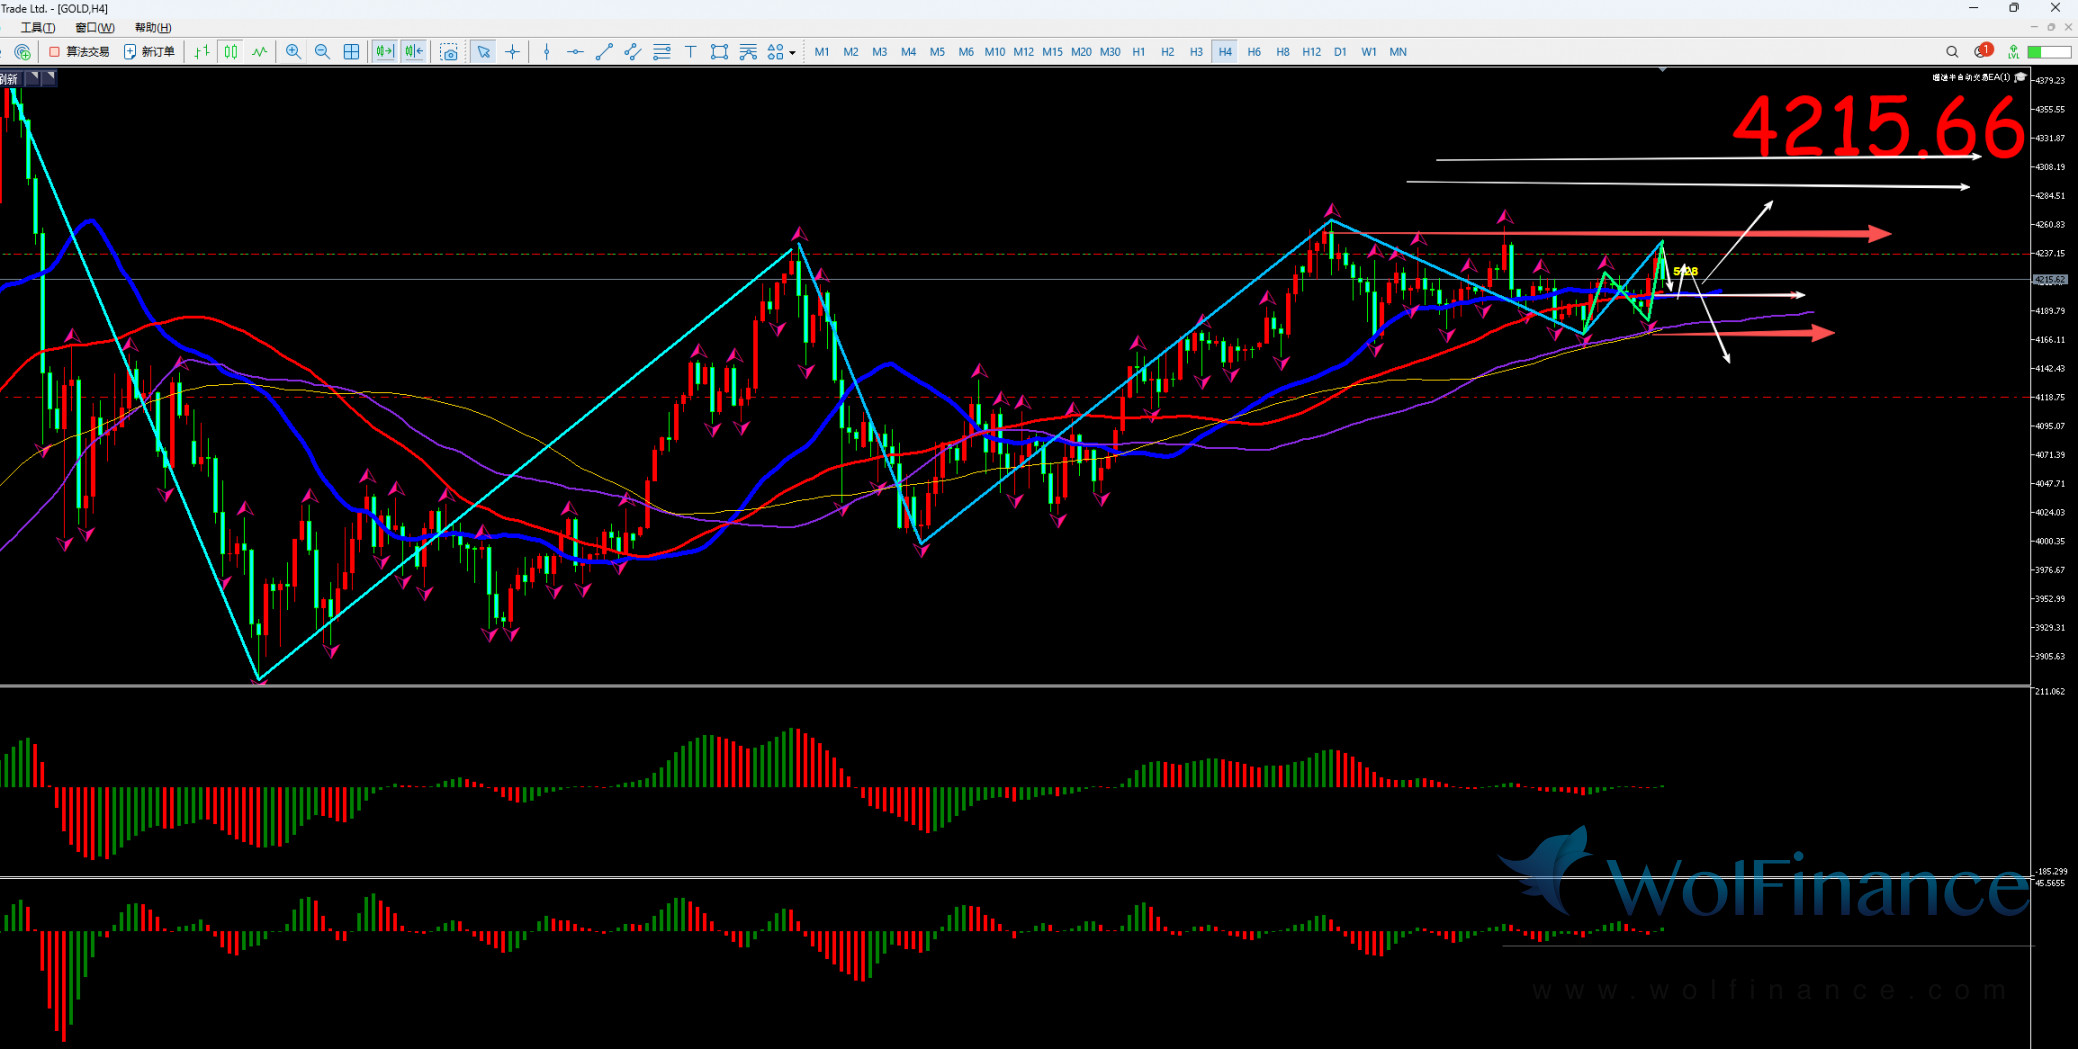Take a chart screenshot with camera icon
The image size is (2078, 1049).
(x=449, y=52)
